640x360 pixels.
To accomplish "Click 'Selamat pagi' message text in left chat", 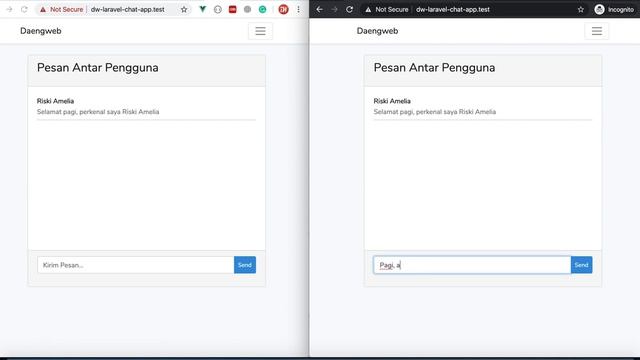I will 98,112.
